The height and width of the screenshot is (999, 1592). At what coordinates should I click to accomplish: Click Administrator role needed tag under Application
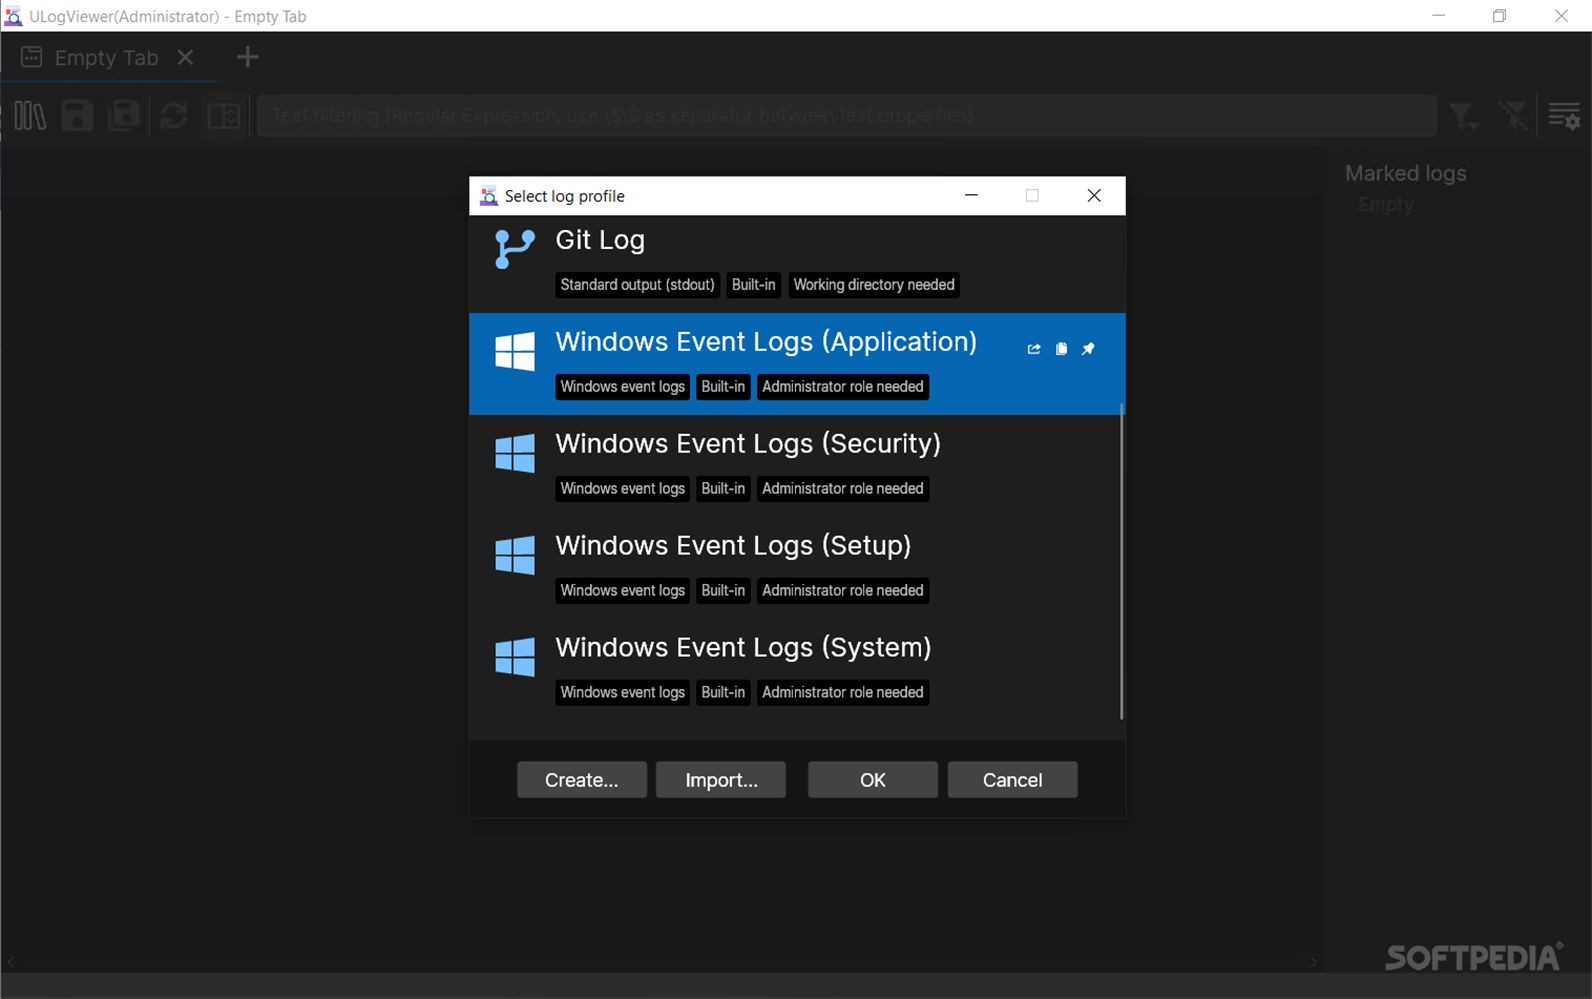(843, 387)
